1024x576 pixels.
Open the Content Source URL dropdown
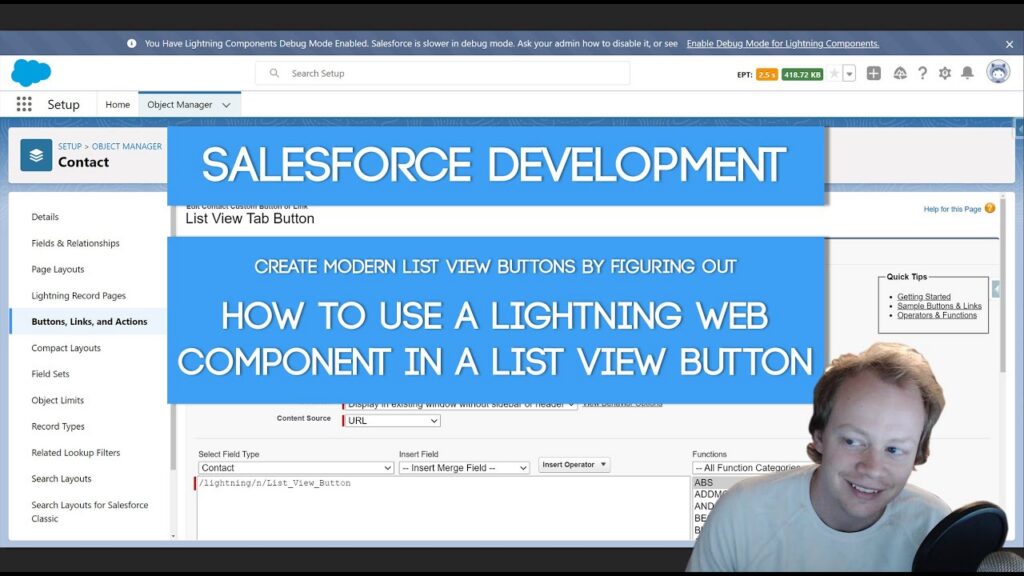click(392, 421)
